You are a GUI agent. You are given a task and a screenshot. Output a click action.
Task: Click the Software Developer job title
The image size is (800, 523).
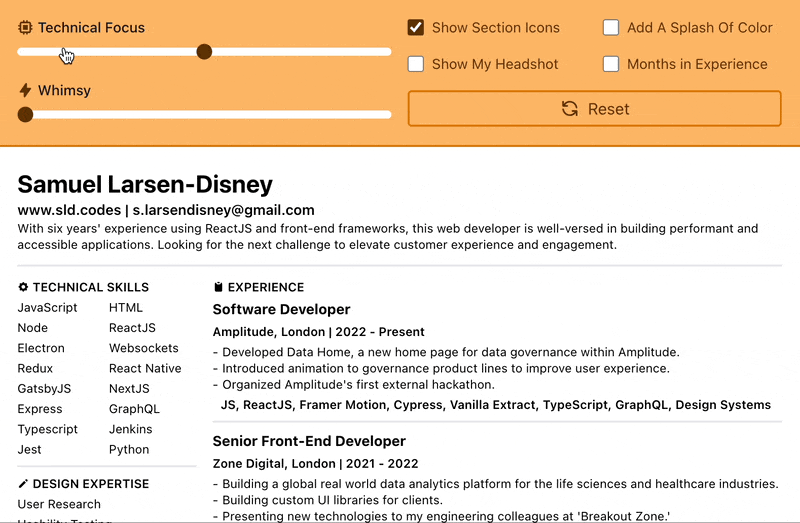point(281,310)
